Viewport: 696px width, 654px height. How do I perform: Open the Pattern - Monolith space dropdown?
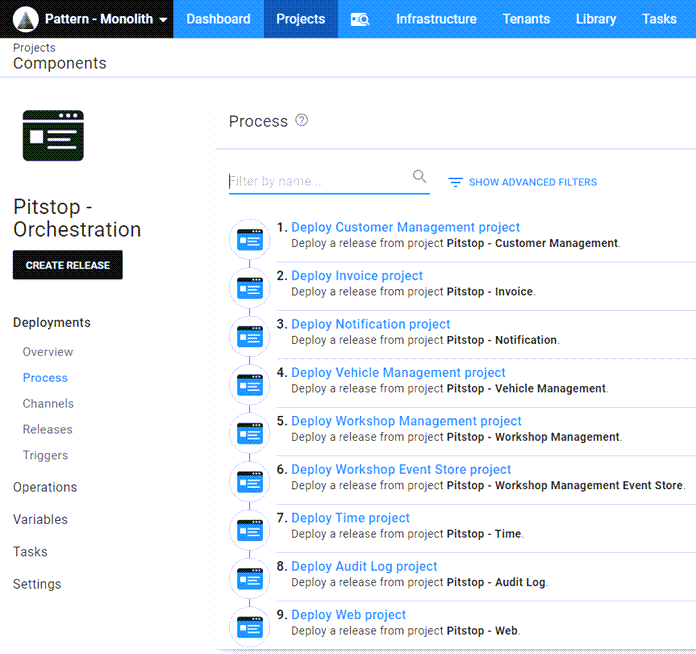93,19
